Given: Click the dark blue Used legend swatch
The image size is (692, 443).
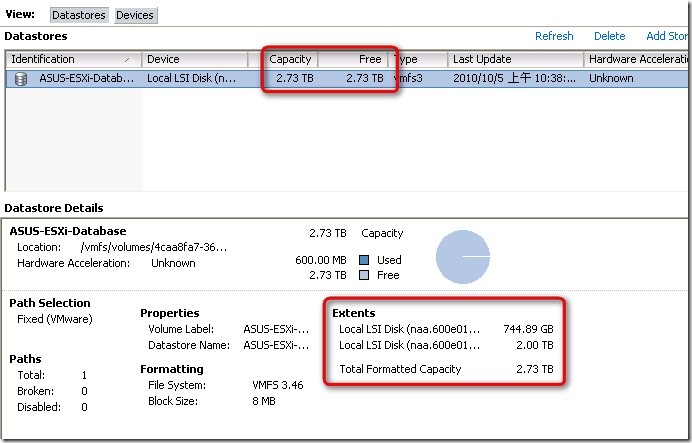Looking at the screenshot, I should pyautogui.click(x=364, y=260).
